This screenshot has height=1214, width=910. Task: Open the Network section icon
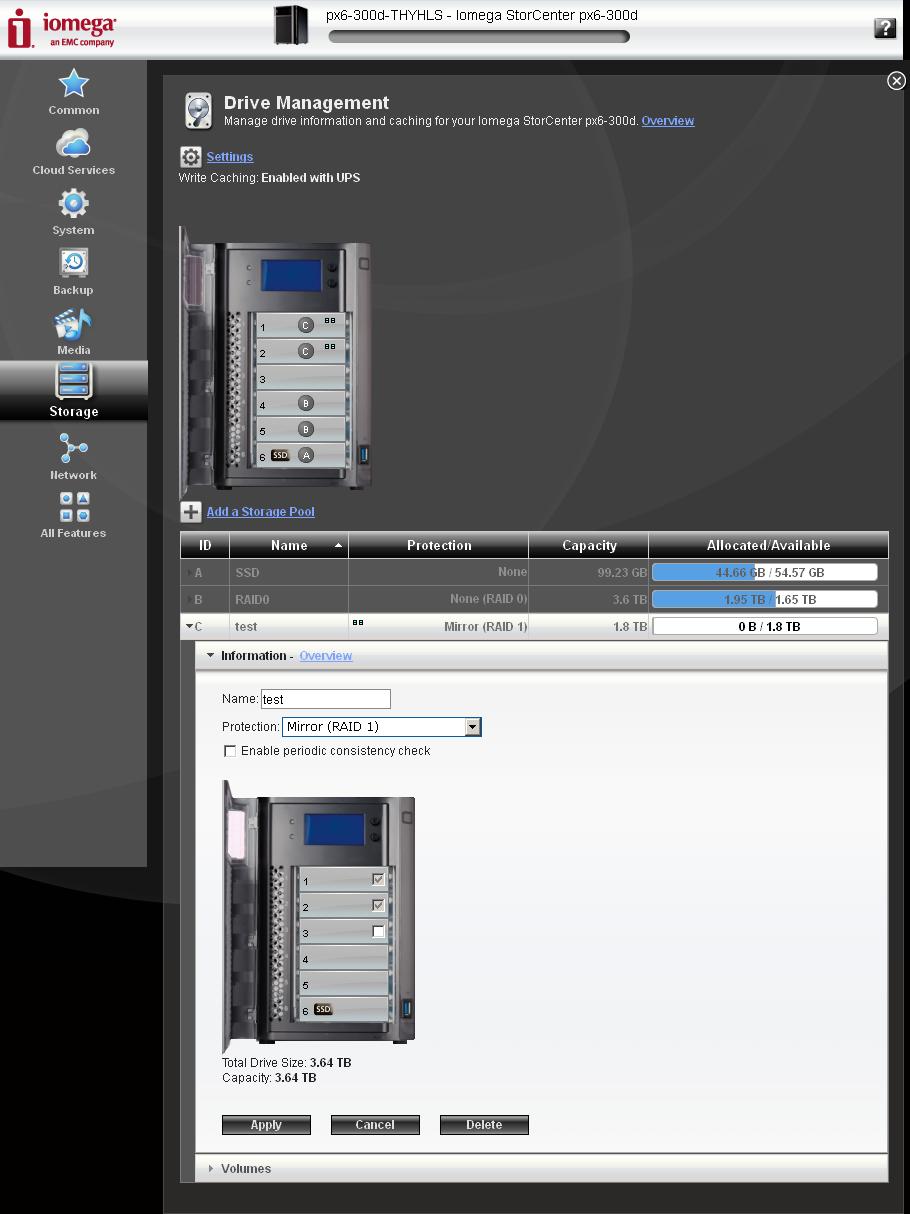click(x=73, y=449)
